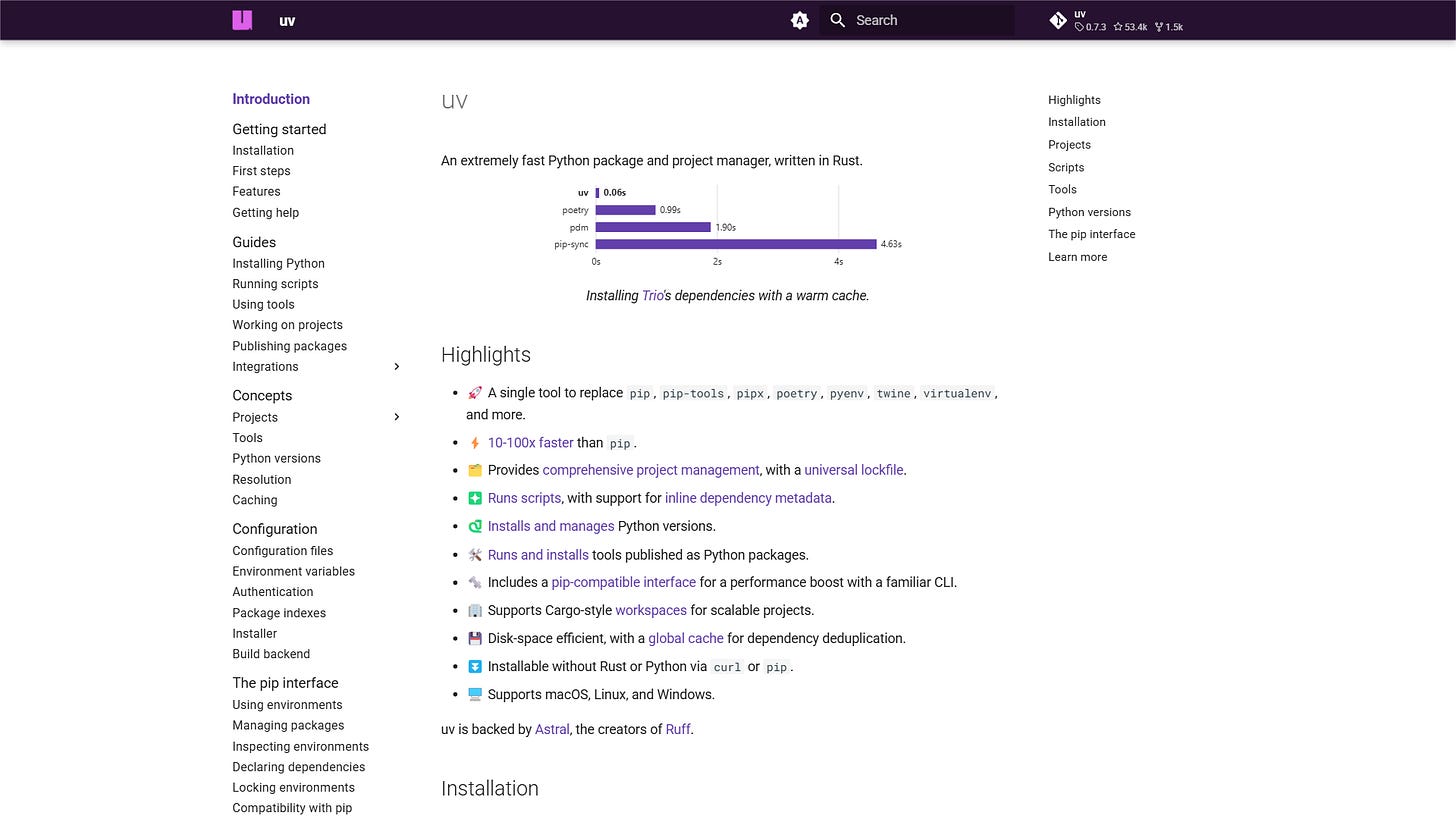1456x819 pixels.
Task: Open Running scripts guide
Action: pos(275,284)
